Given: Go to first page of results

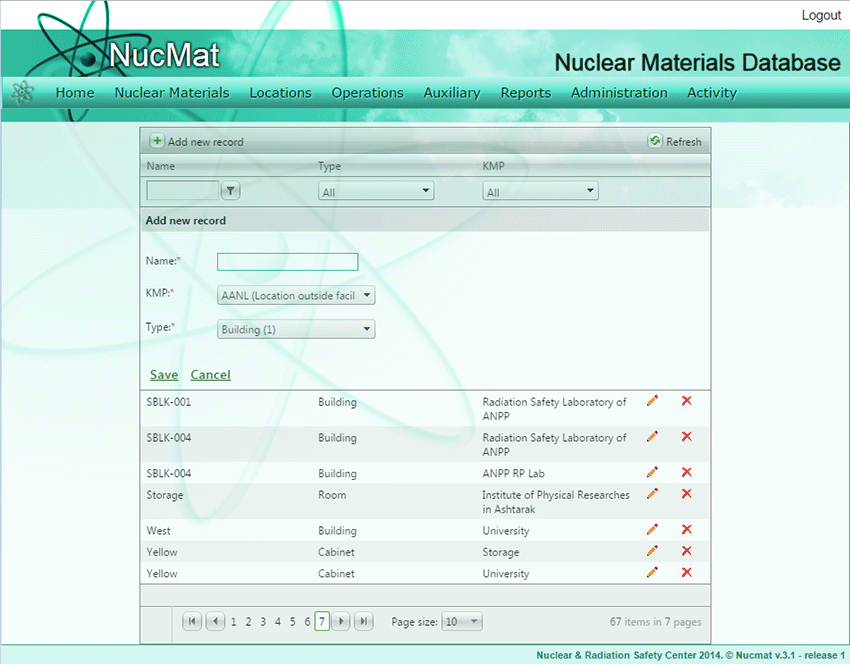Looking at the screenshot, I should (192, 622).
